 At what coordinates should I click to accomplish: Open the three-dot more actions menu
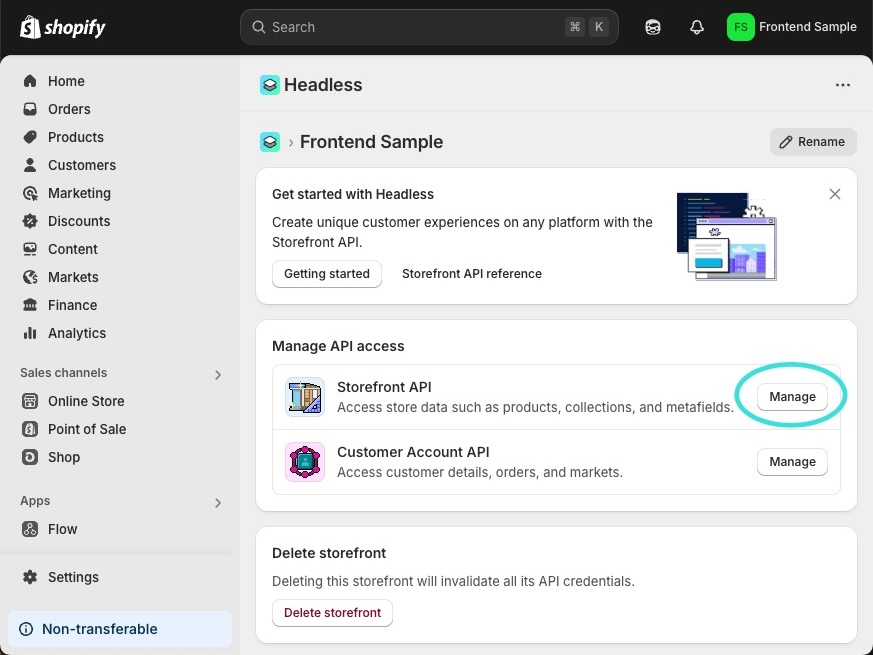click(842, 85)
